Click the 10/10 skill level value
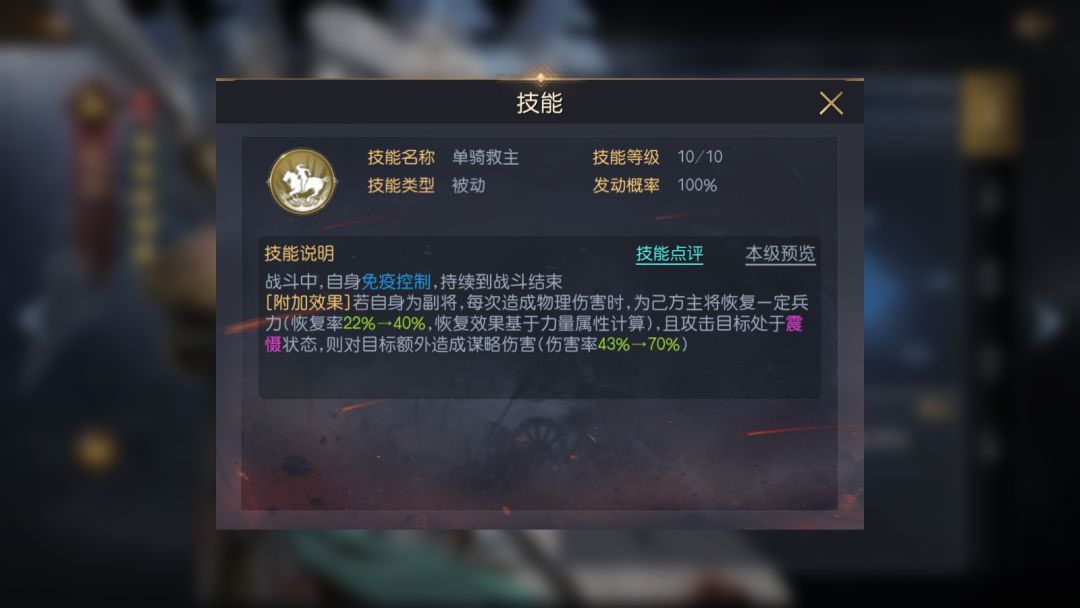This screenshot has height=608, width=1080. 700,157
